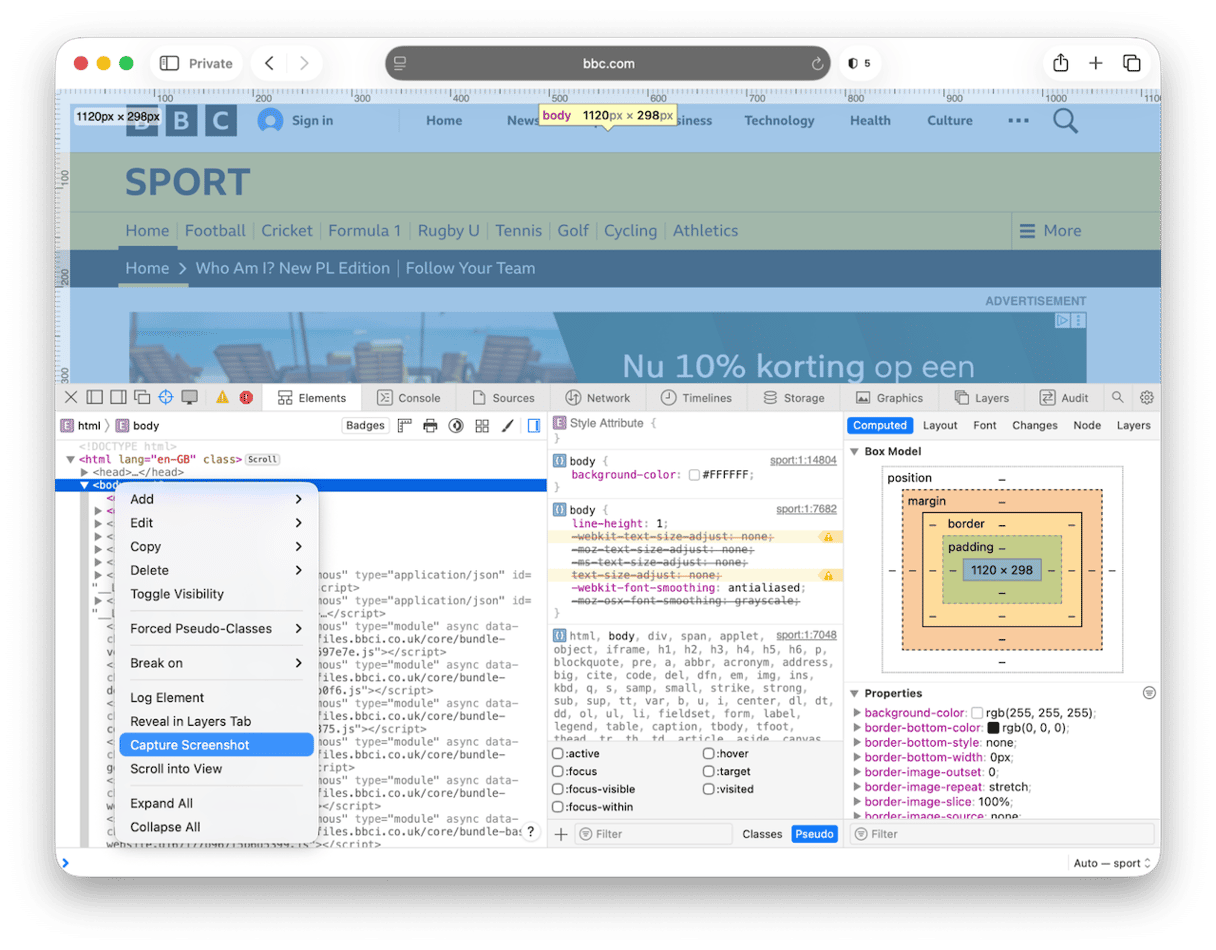Expand the background-color computed property
The height and width of the screenshot is (950, 1216).
click(x=857, y=713)
